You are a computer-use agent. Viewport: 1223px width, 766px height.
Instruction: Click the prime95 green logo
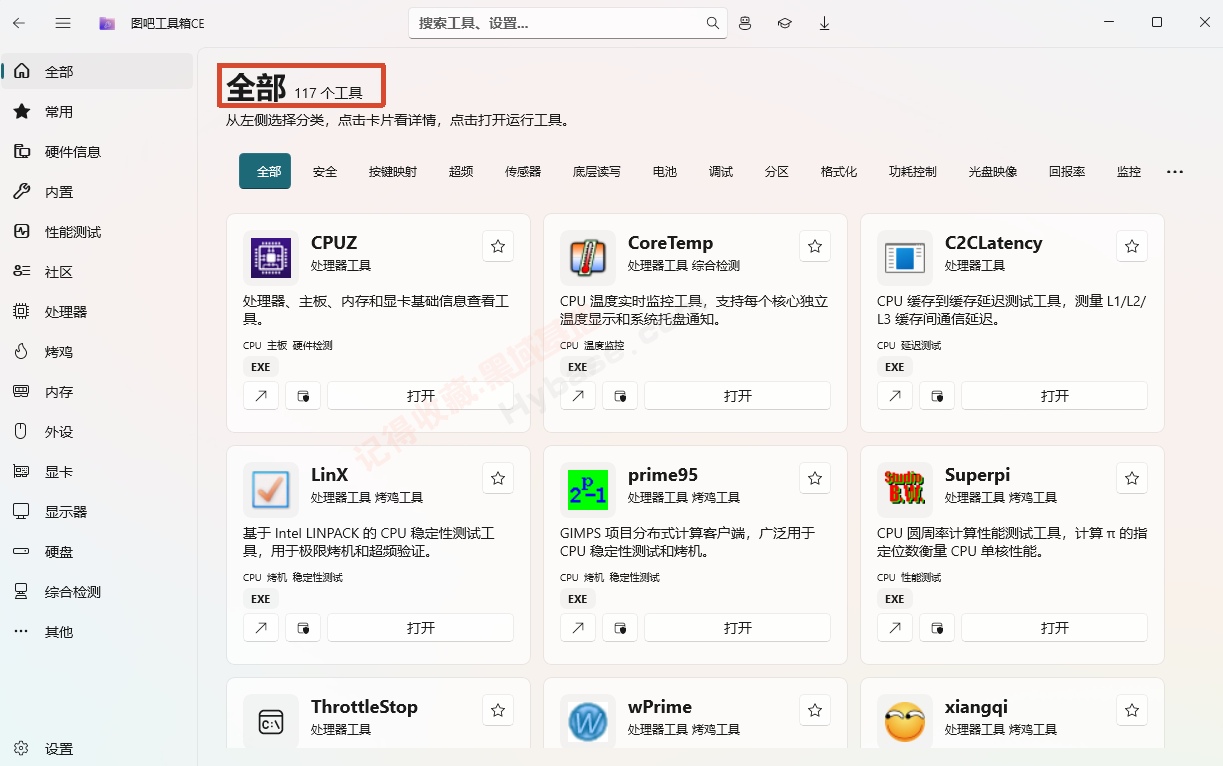(x=588, y=490)
